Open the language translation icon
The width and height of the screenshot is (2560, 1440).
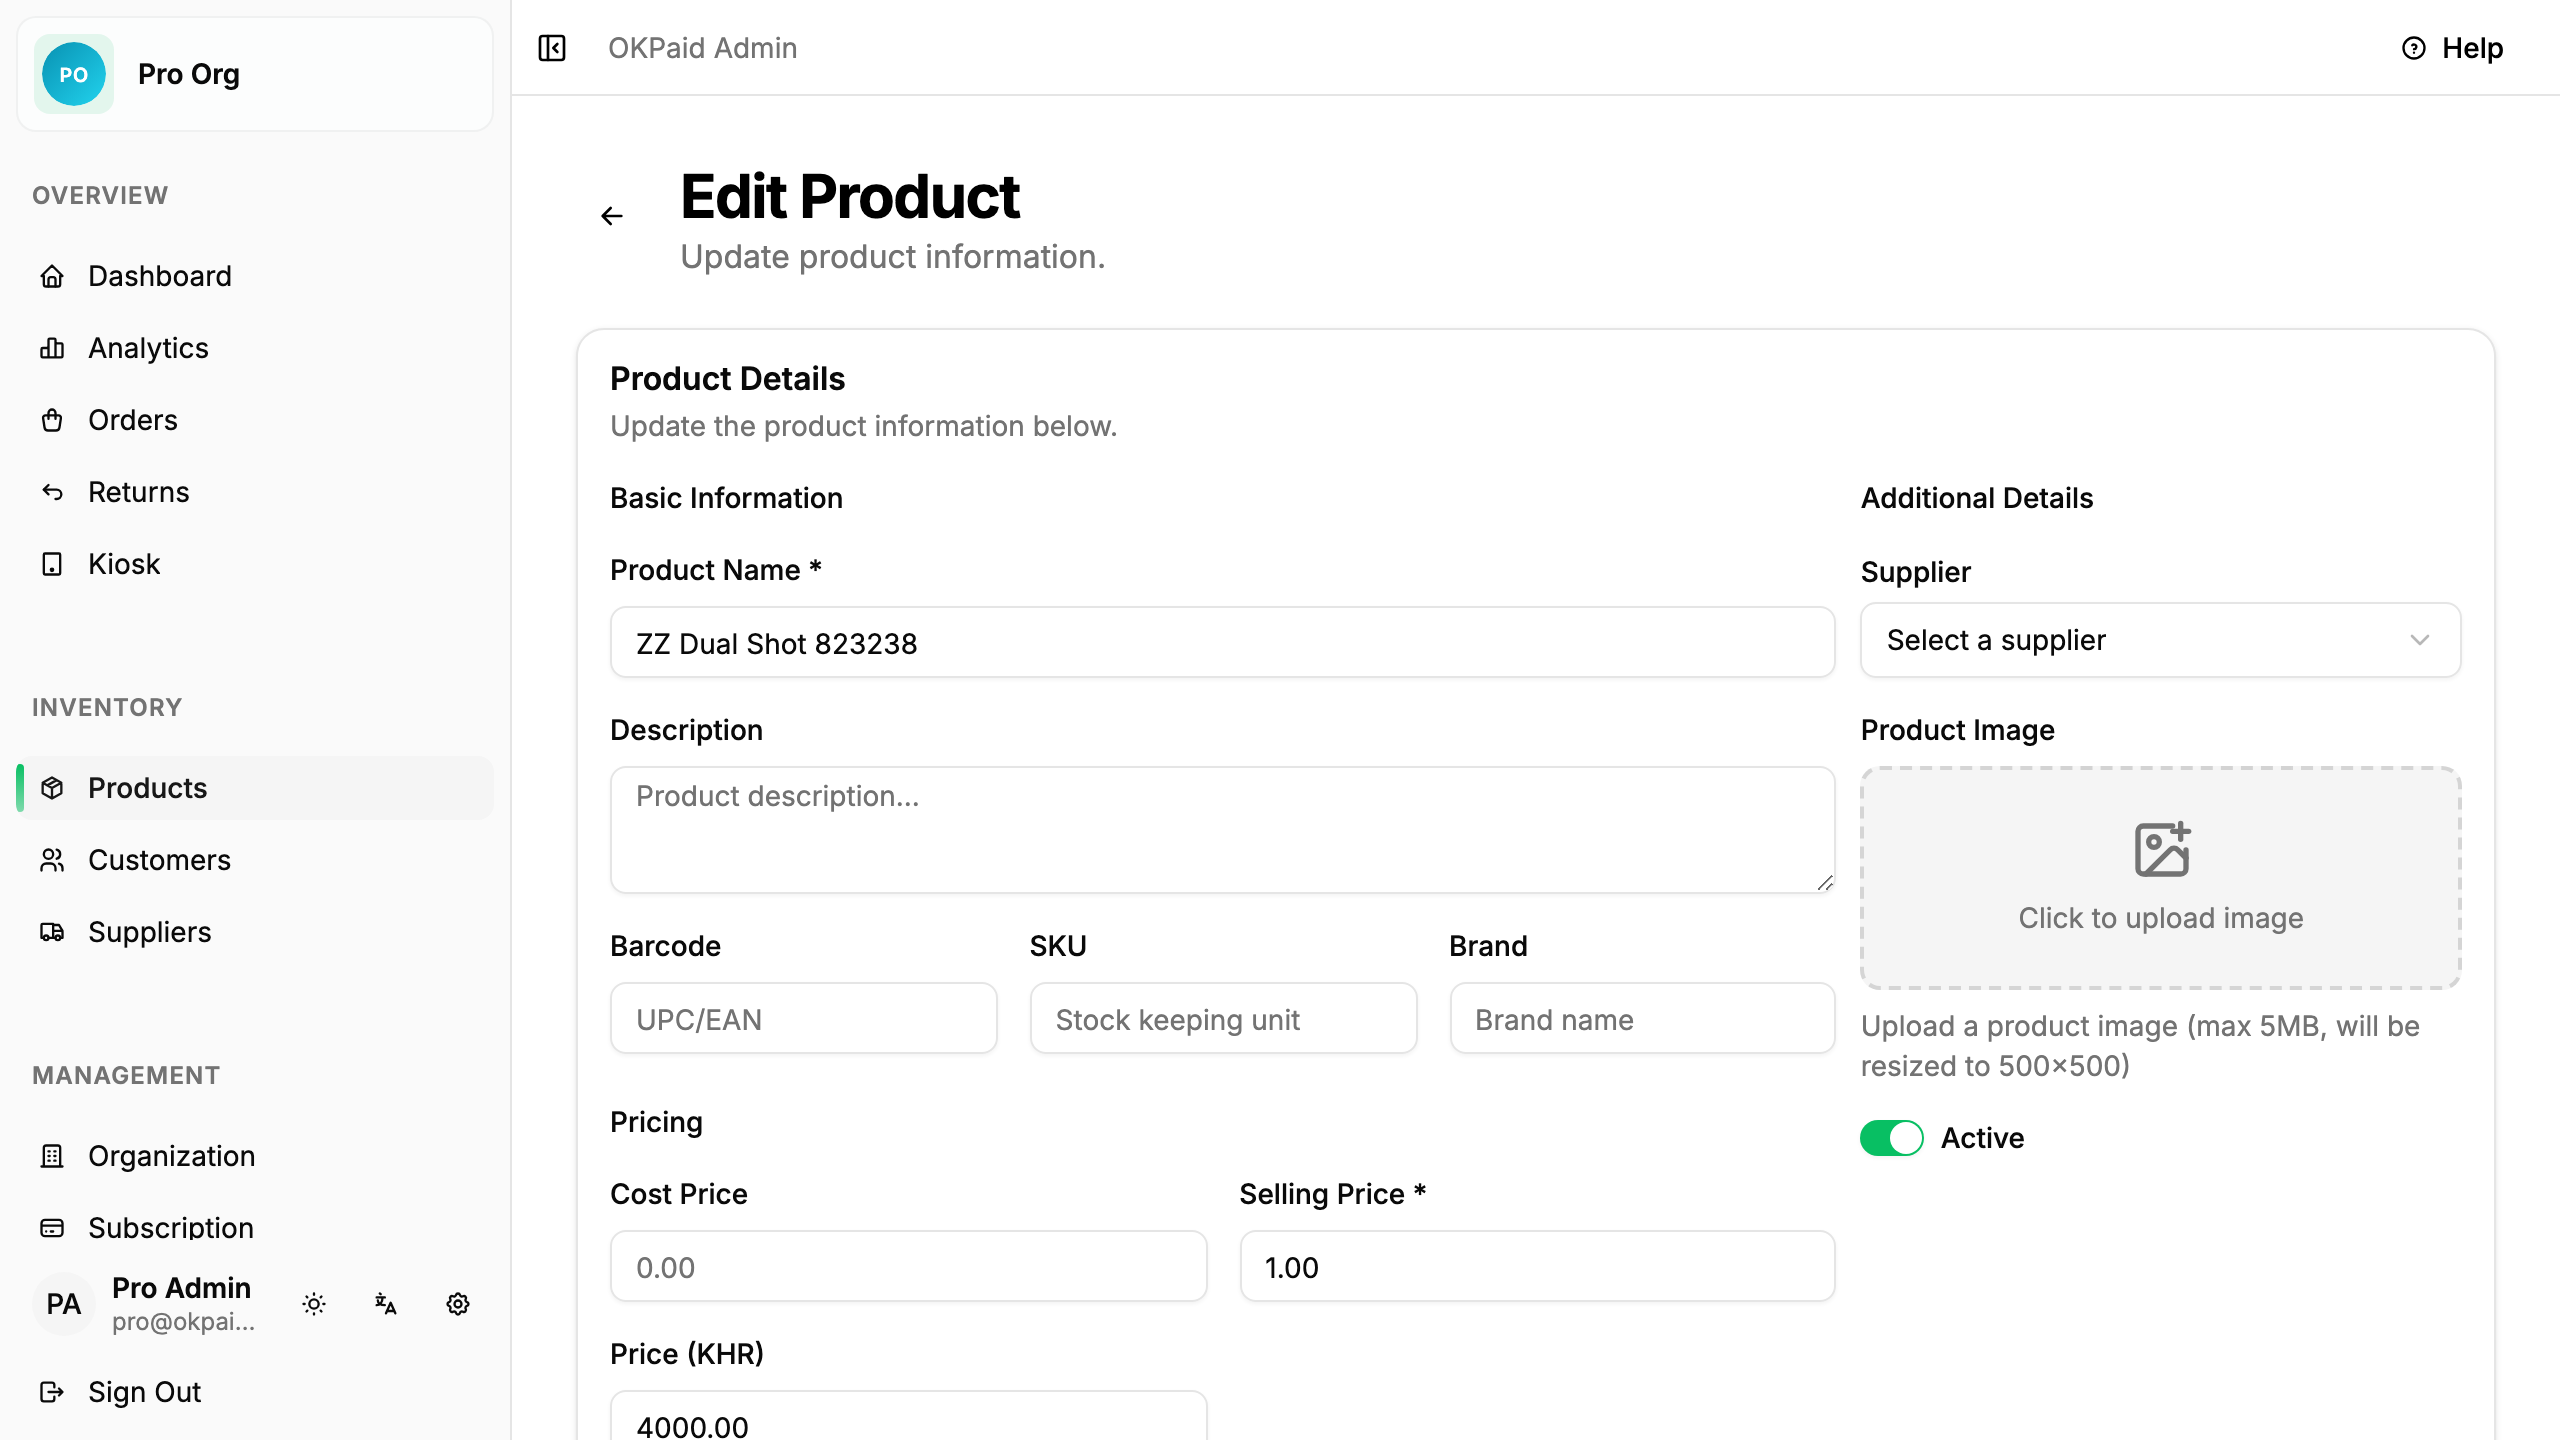386,1304
